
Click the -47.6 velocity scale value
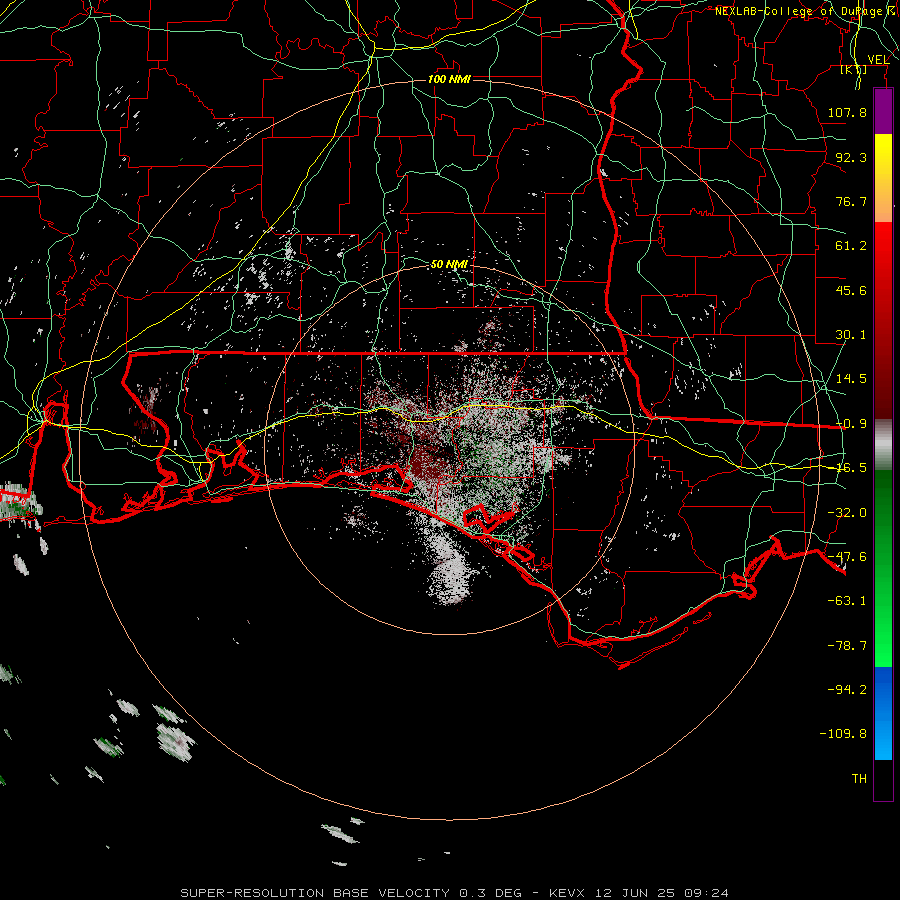(847, 557)
